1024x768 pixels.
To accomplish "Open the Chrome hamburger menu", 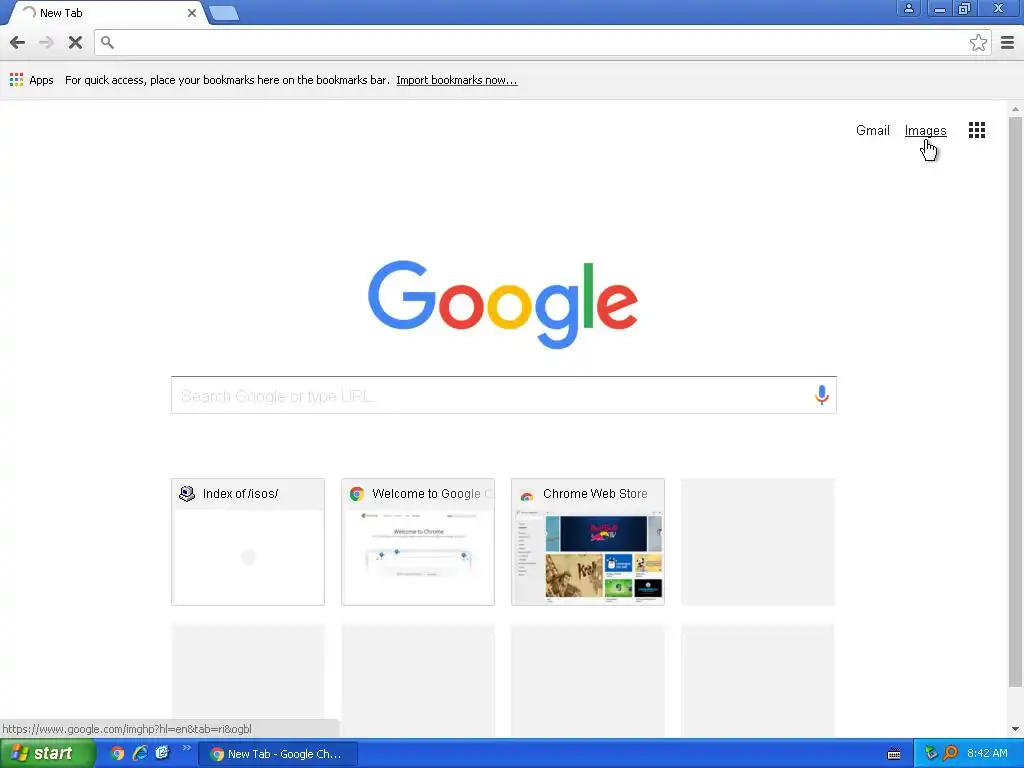I will tap(1007, 42).
